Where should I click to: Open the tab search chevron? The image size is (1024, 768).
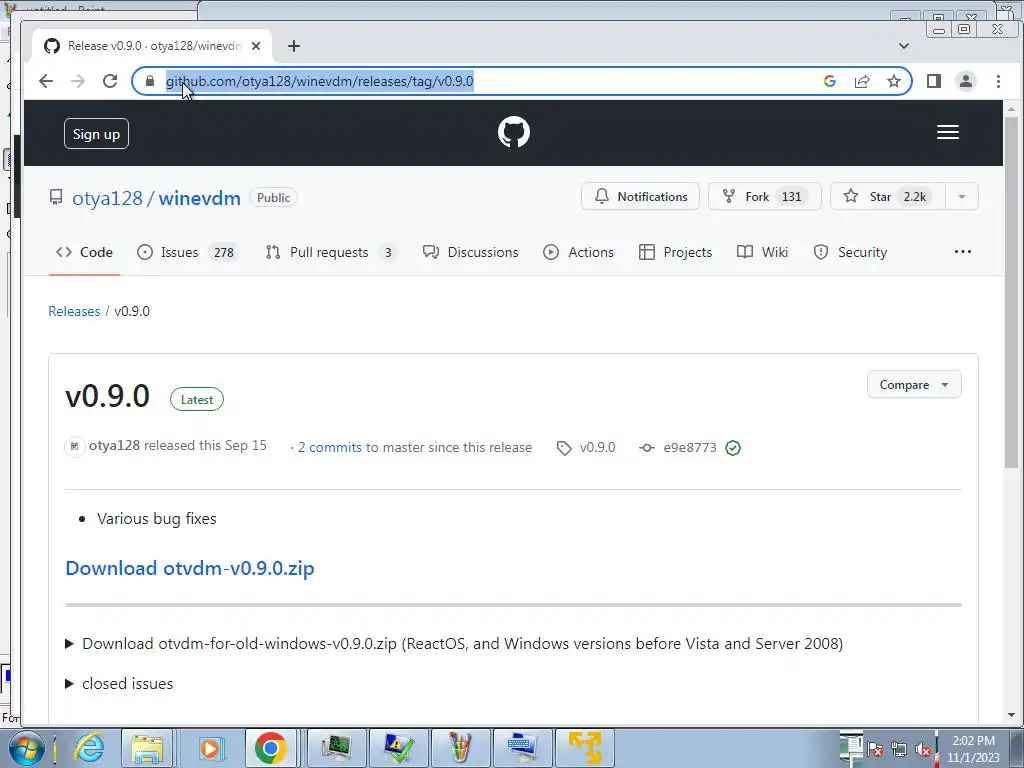tap(904, 46)
